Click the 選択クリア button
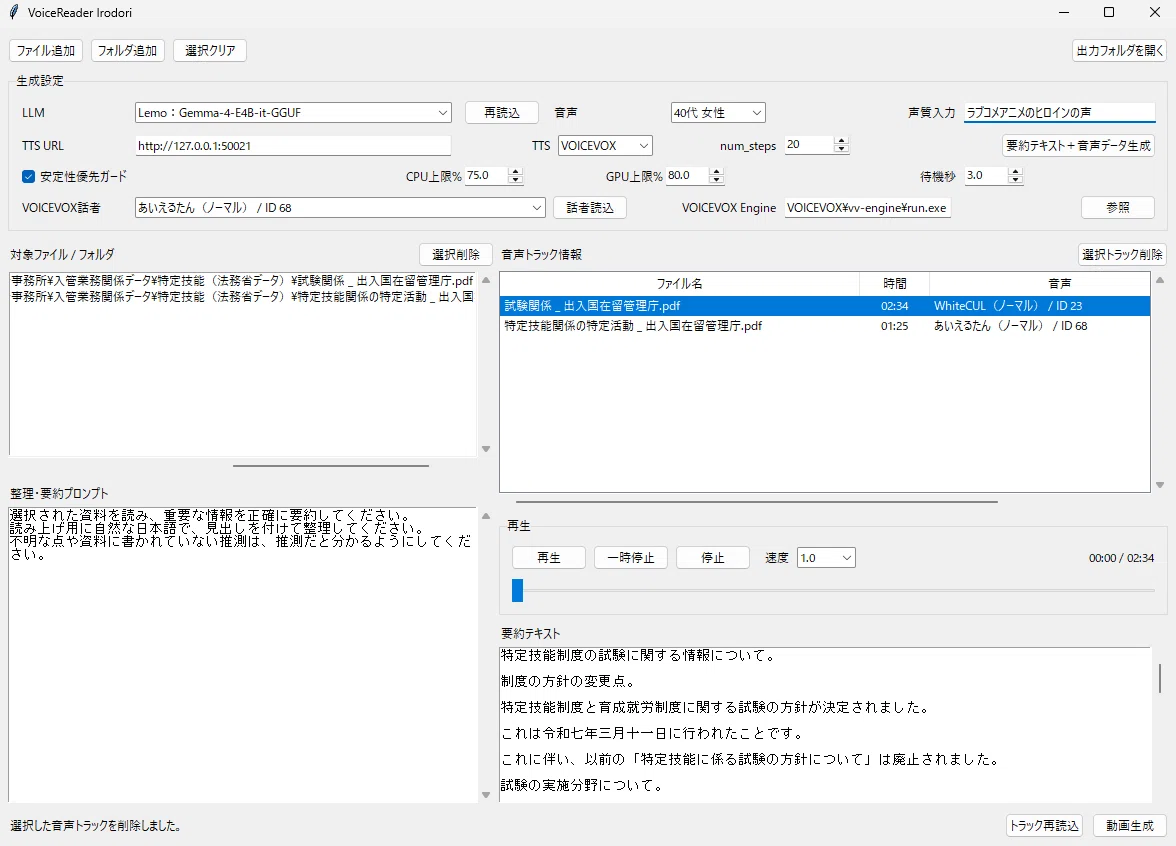This screenshot has height=846, width=1176. click(x=210, y=50)
